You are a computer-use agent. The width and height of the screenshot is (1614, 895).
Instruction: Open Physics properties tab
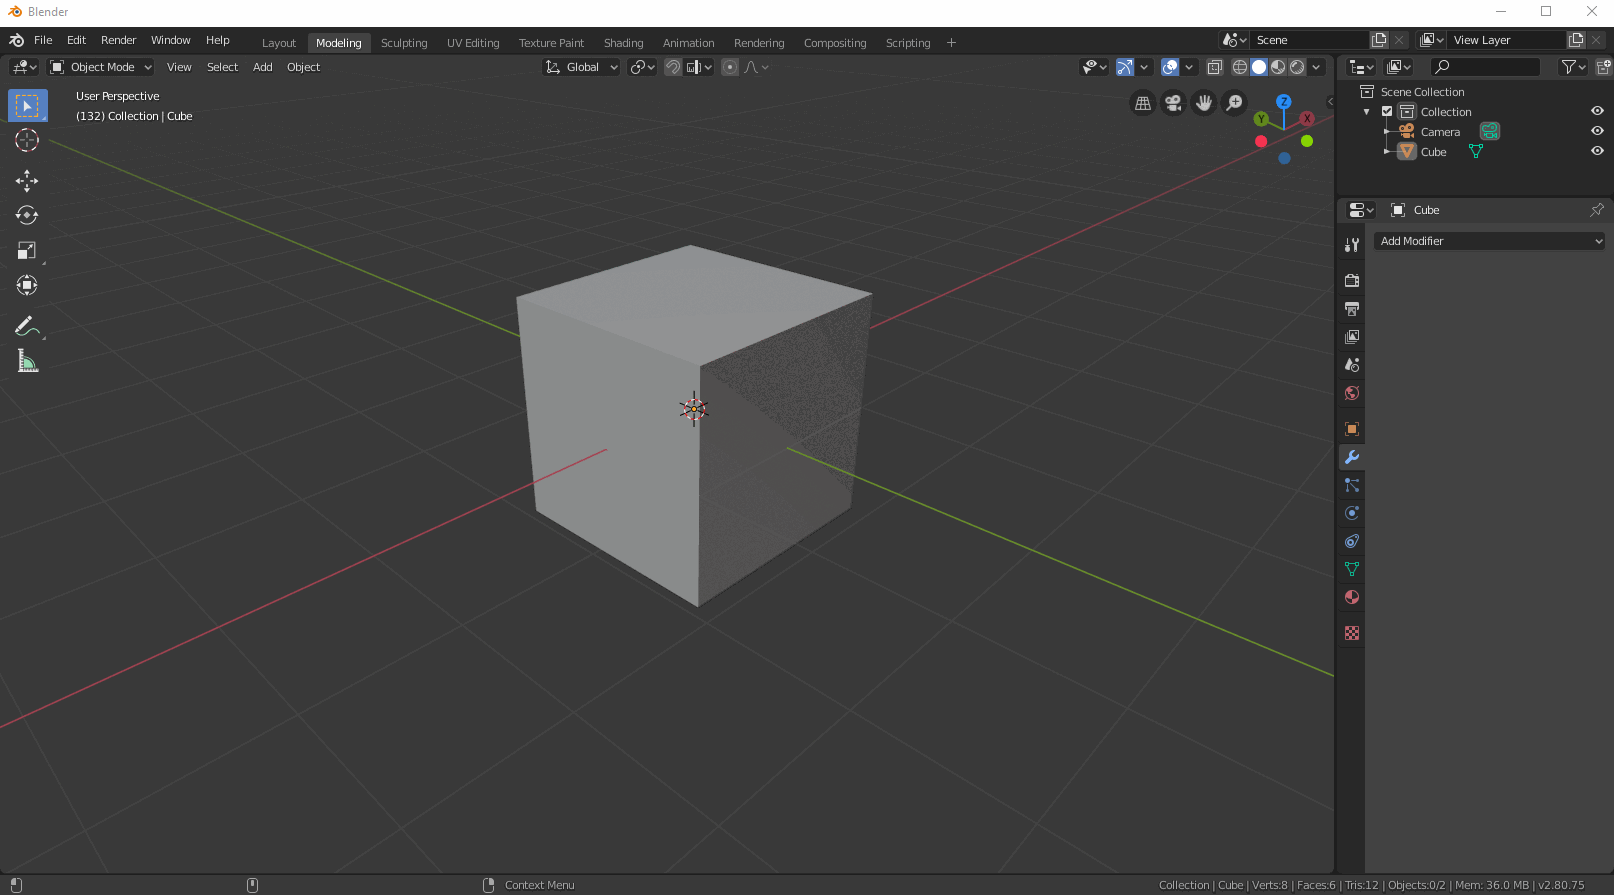pos(1352,513)
